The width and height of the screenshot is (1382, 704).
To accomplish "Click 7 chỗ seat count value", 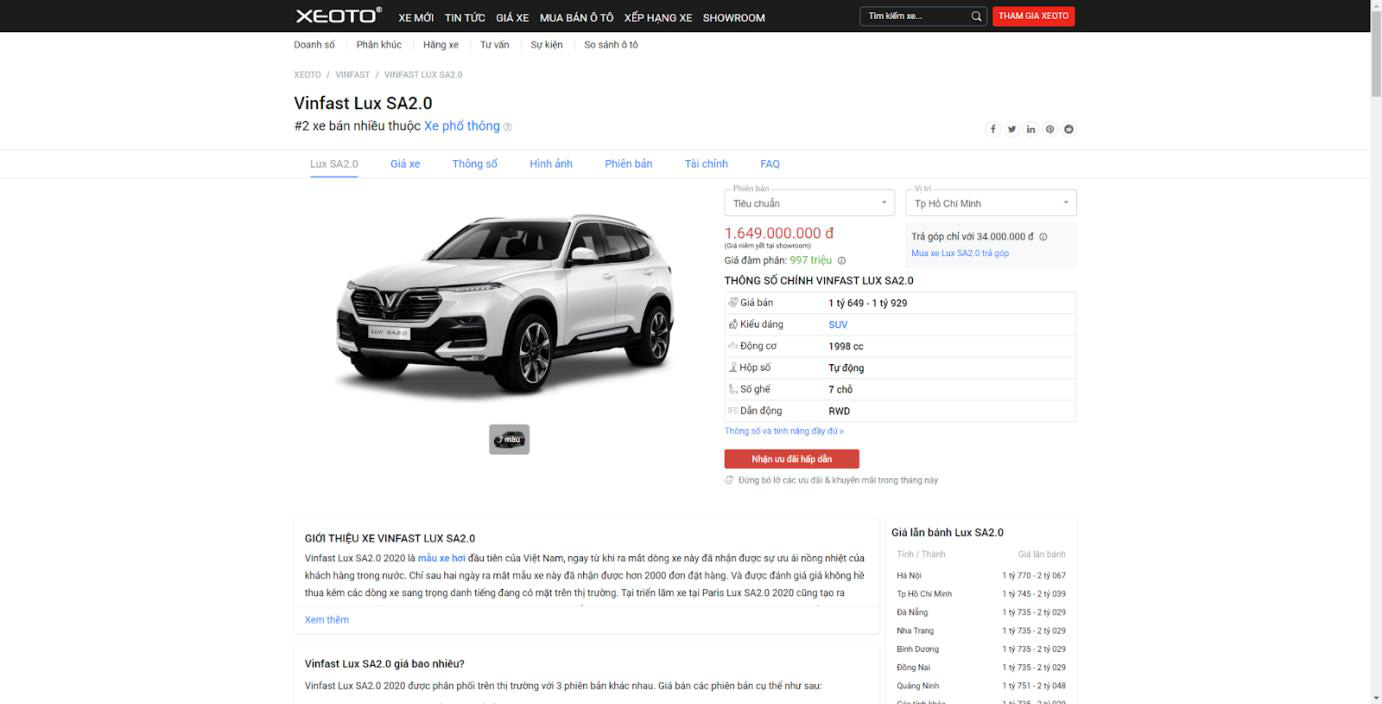I will pos(841,389).
